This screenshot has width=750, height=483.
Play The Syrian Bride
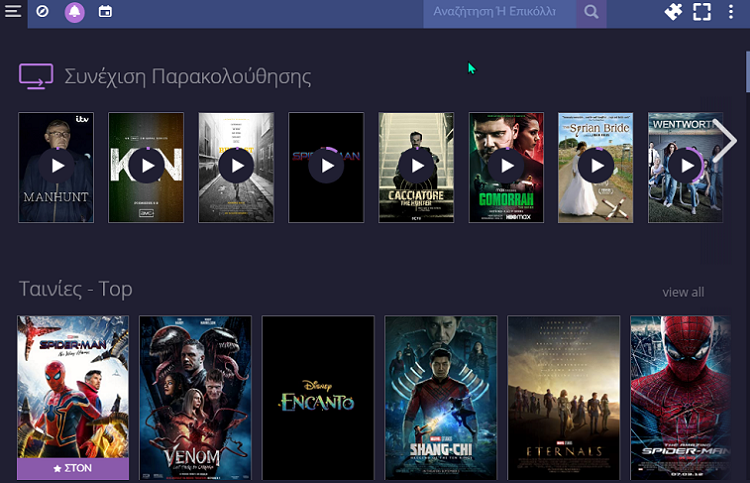[x=596, y=167]
